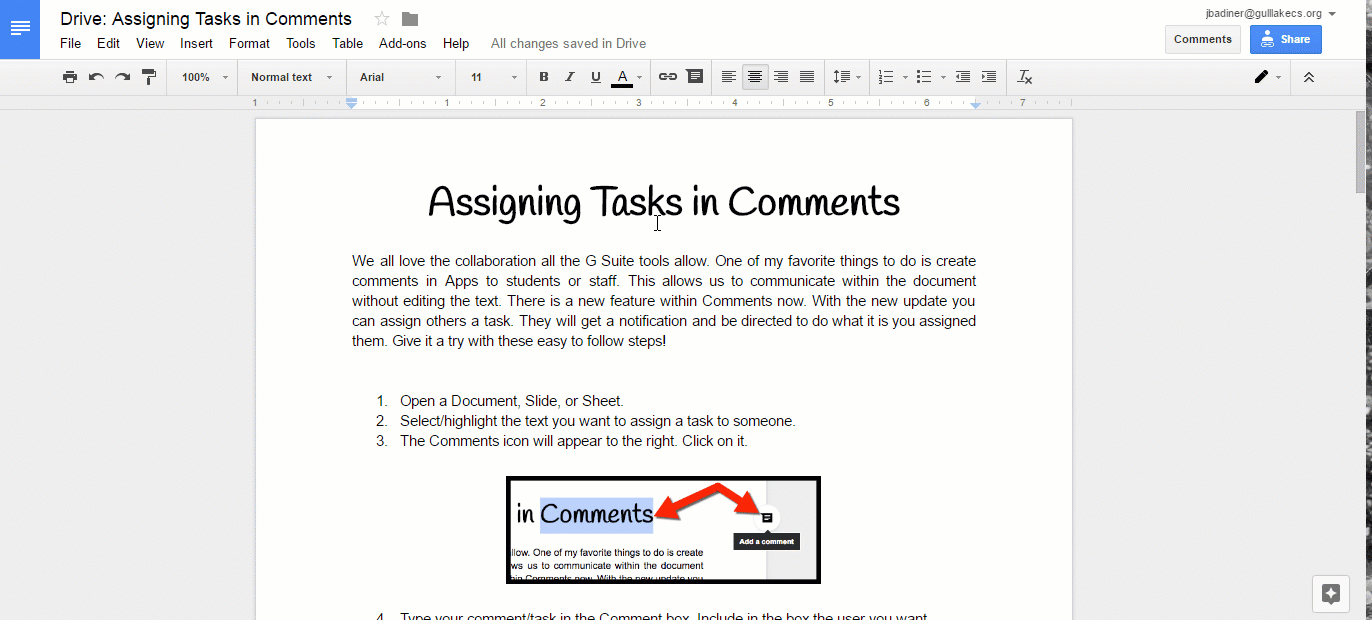Click the Comments button

1203,39
